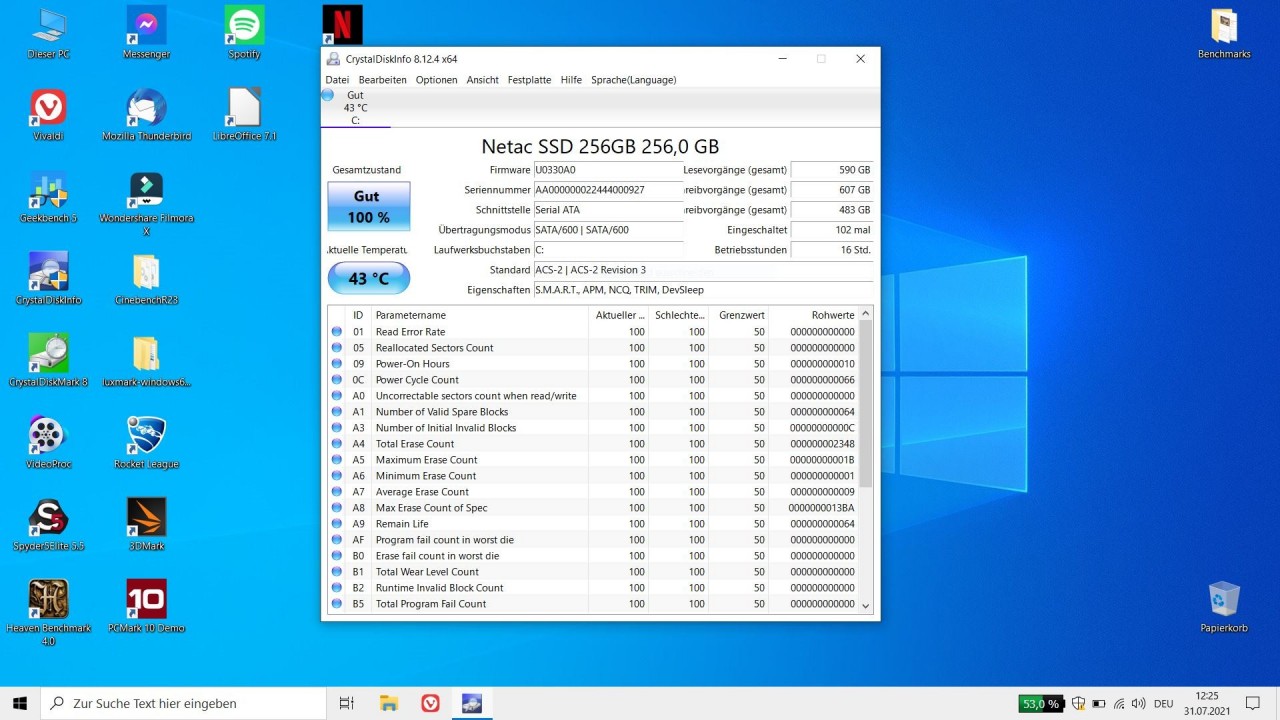The height and width of the screenshot is (720, 1280).
Task: Click the DEU language indicator
Action: pyautogui.click(x=1164, y=704)
